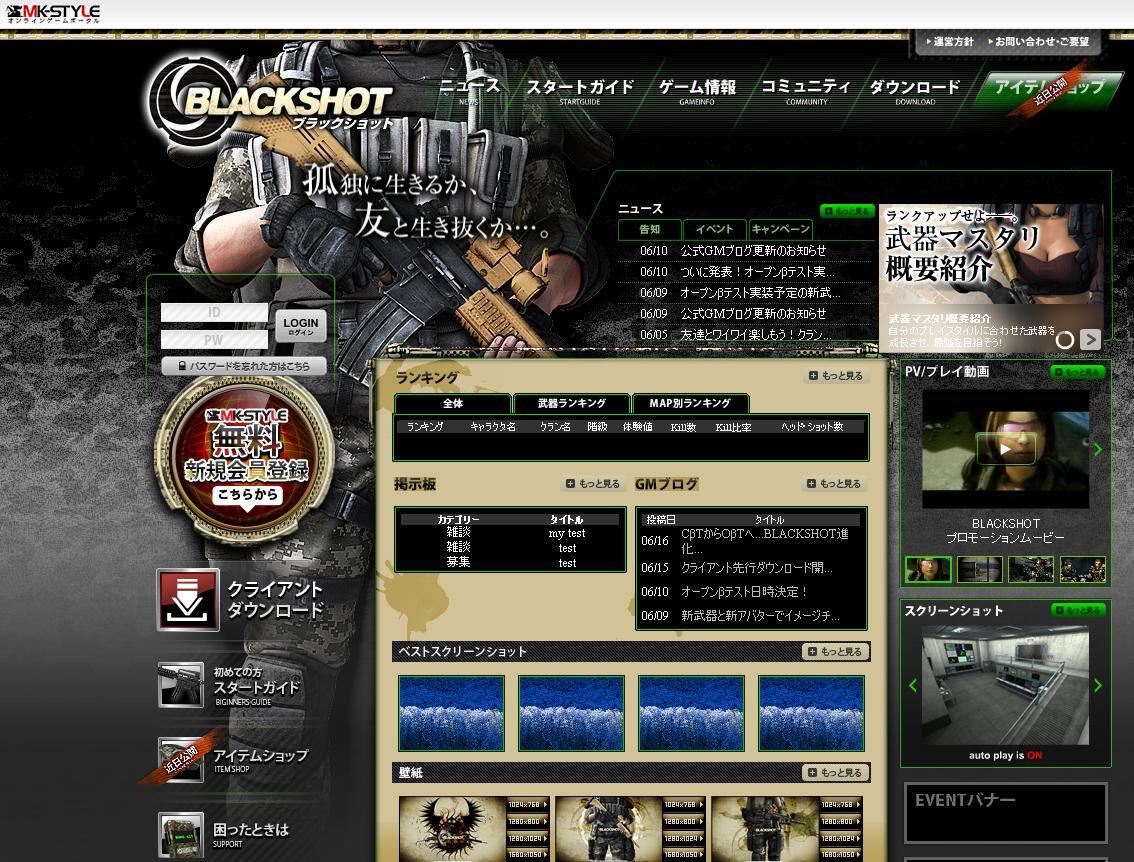This screenshot has width=1134, height=862.
Task: Open the 困ったときは support icon
Action: click(x=181, y=835)
